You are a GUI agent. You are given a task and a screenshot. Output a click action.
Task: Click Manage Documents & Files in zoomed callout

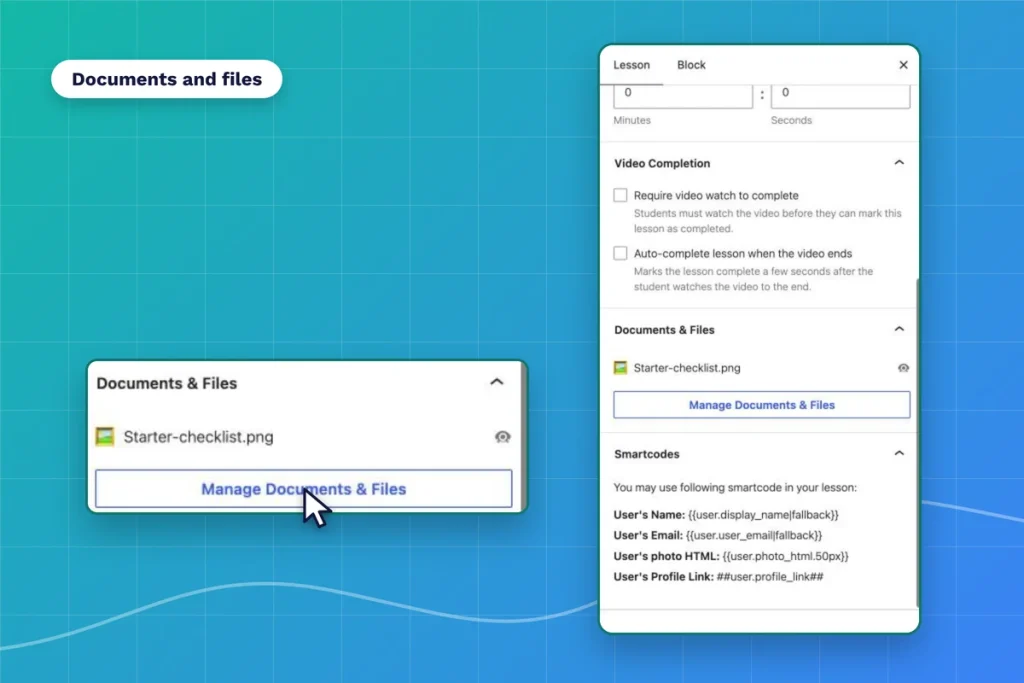[x=304, y=488]
